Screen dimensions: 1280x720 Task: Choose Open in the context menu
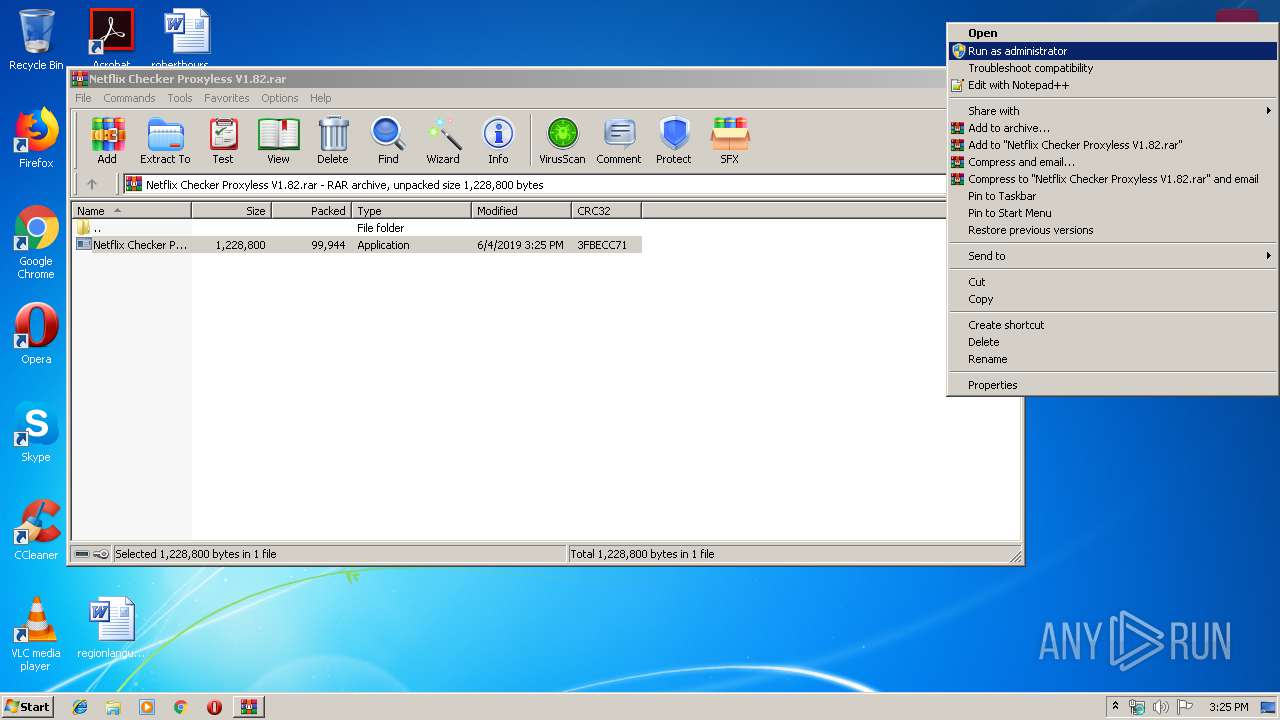[x=1112, y=33]
